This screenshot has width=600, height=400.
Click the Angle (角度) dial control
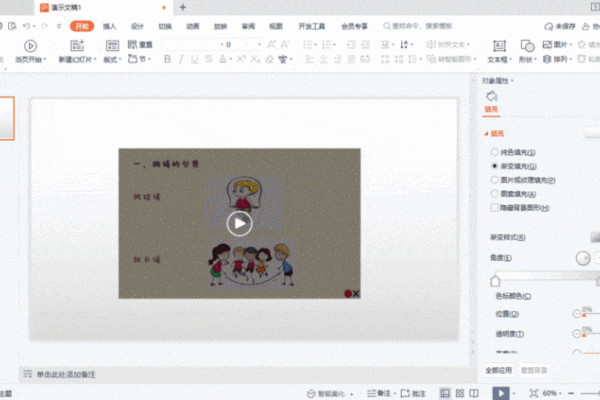(583, 258)
